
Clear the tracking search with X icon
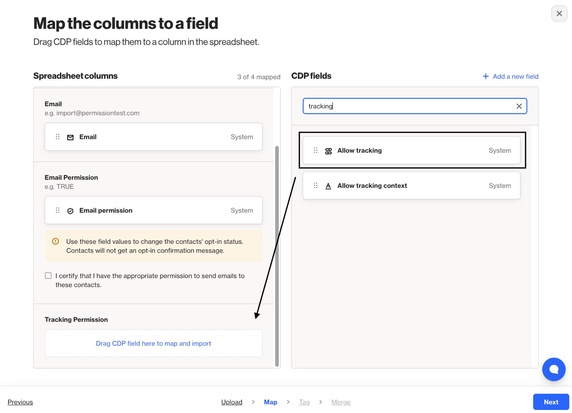click(519, 106)
